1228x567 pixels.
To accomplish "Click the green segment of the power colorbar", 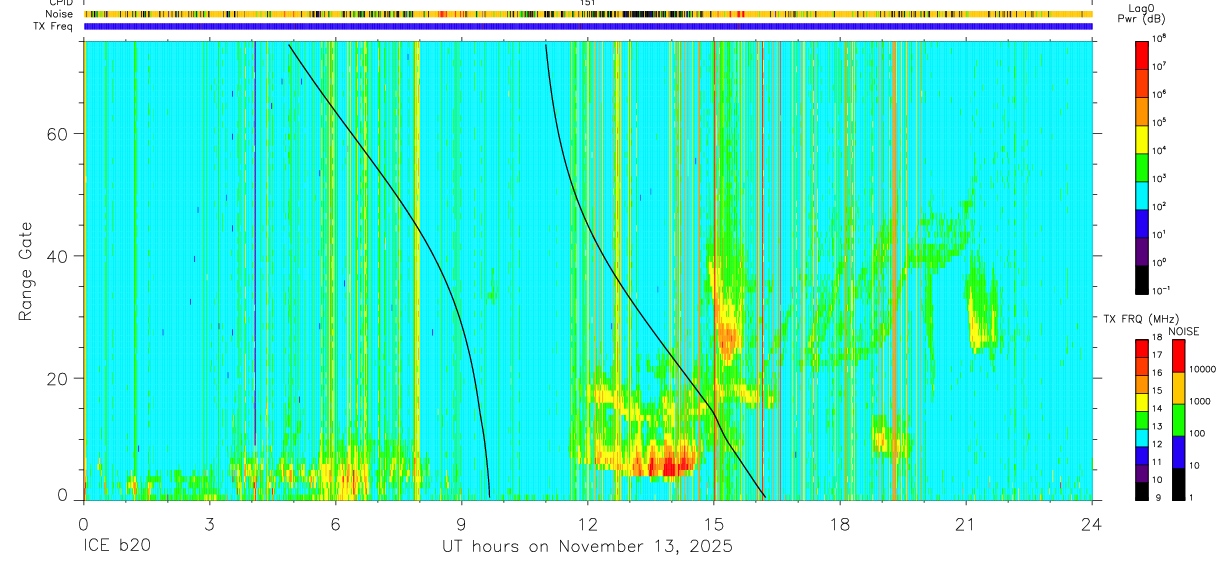I will pyautogui.click(x=1142, y=167).
